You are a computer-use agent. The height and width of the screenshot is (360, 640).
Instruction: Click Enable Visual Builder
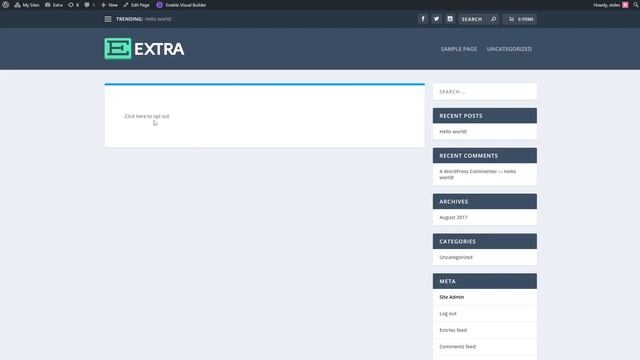(181, 5)
